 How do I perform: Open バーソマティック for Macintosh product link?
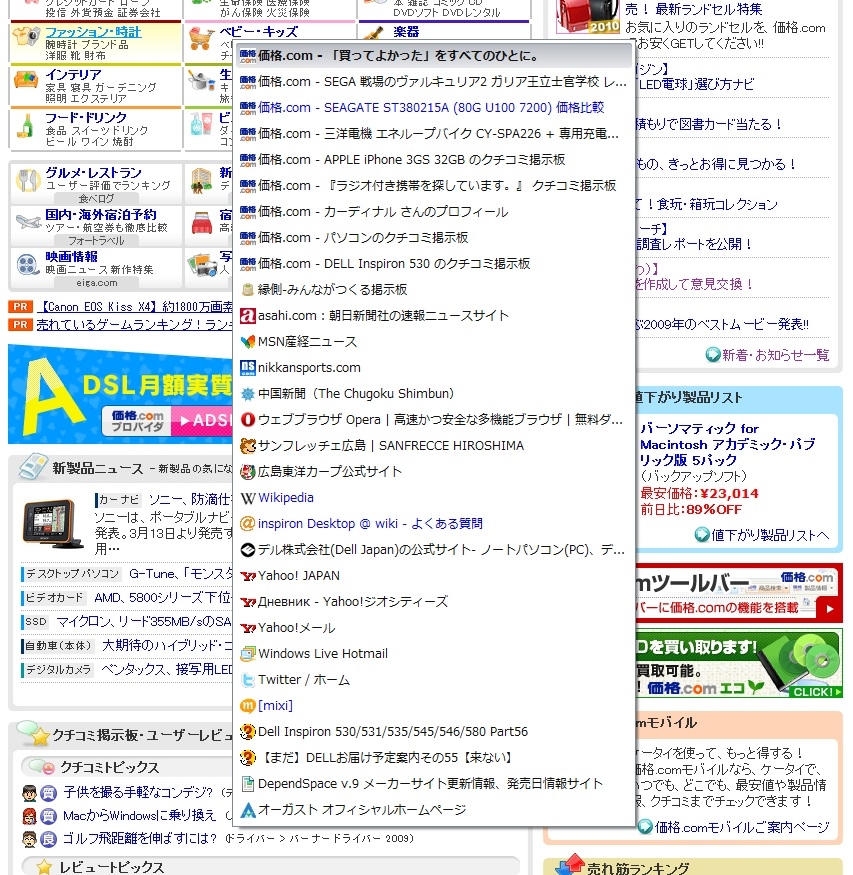coord(728,444)
